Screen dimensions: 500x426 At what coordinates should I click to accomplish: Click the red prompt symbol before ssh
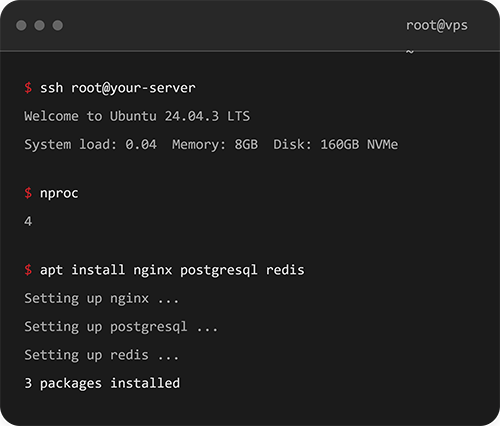[28, 88]
